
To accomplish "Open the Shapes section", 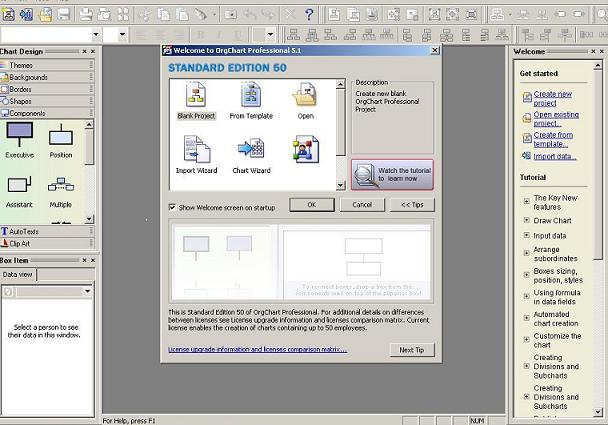I will coord(47,101).
